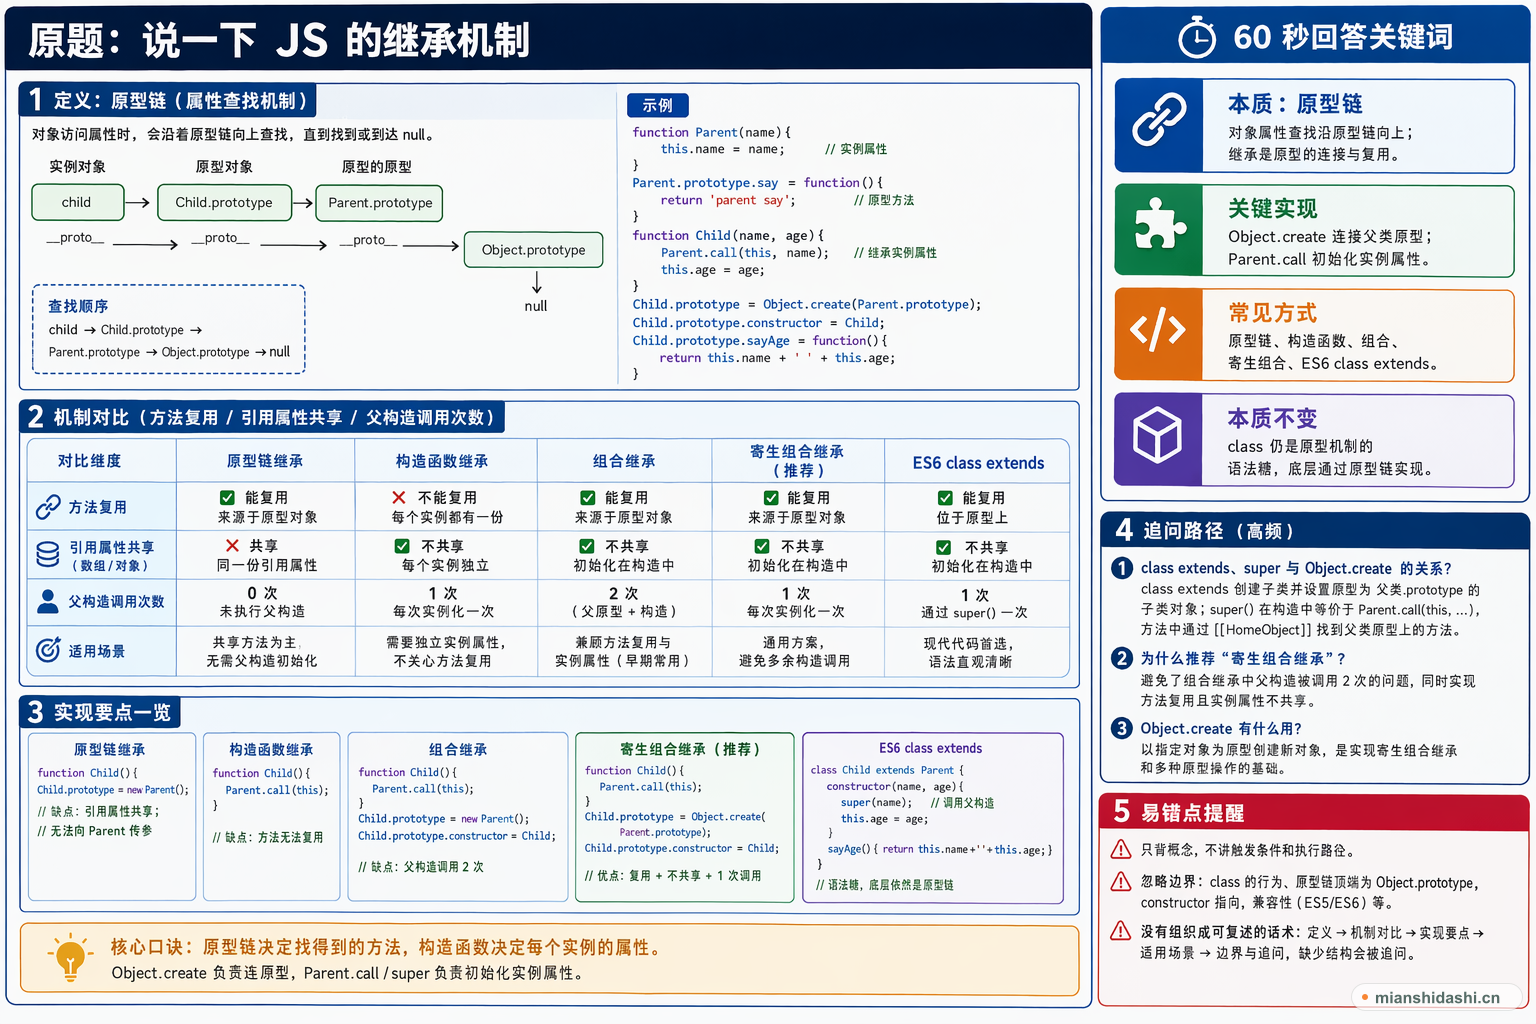Click the warning triangle beside 没有组织成可复述的话术
The height and width of the screenshot is (1024, 1536).
[x=1121, y=931]
